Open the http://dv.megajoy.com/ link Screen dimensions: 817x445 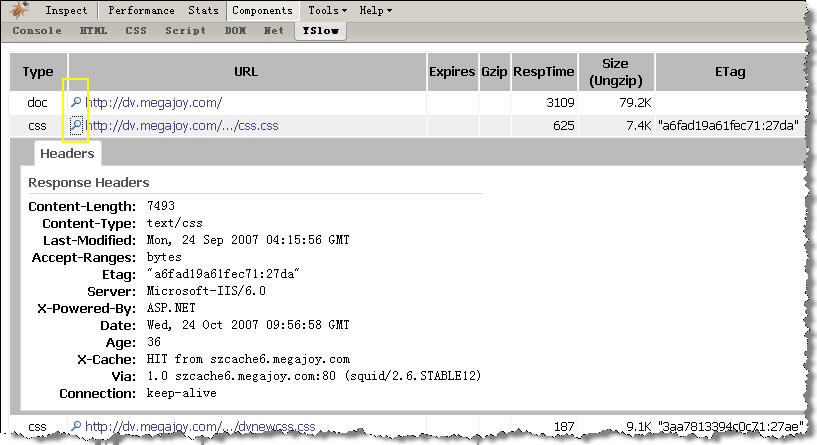click(x=153, y=102)
